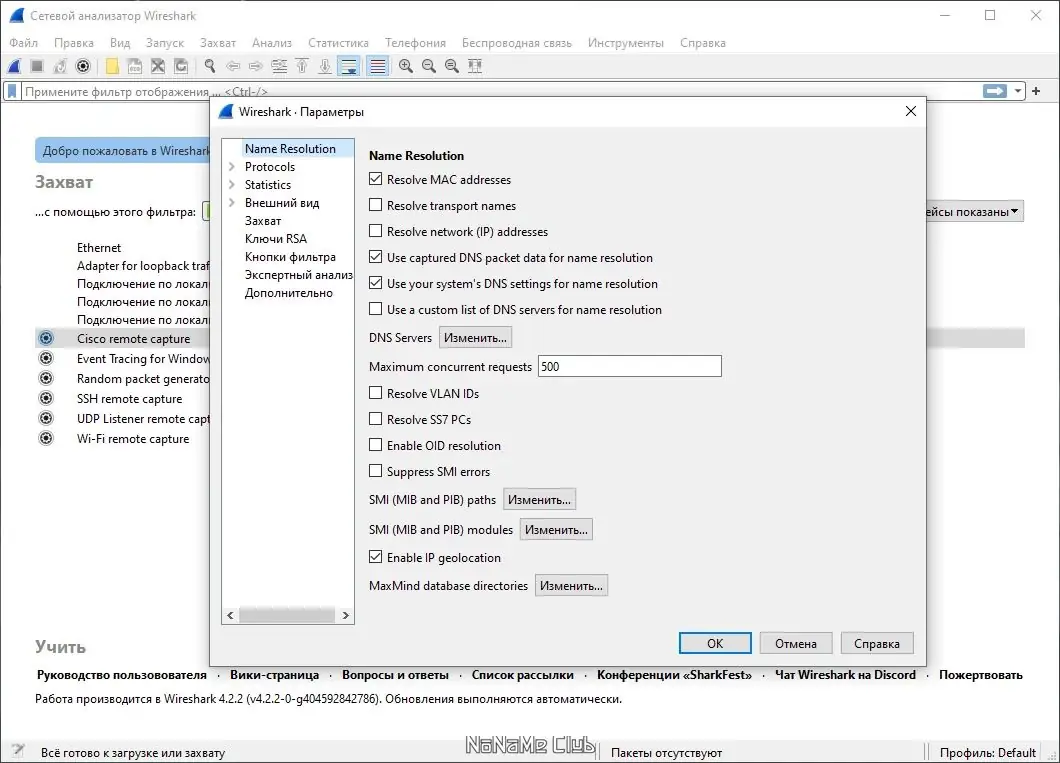The width and height of the screenshot is (1060, 763).
Task: Enable Resolve network (IP) addresses
Action: point(376,231)
